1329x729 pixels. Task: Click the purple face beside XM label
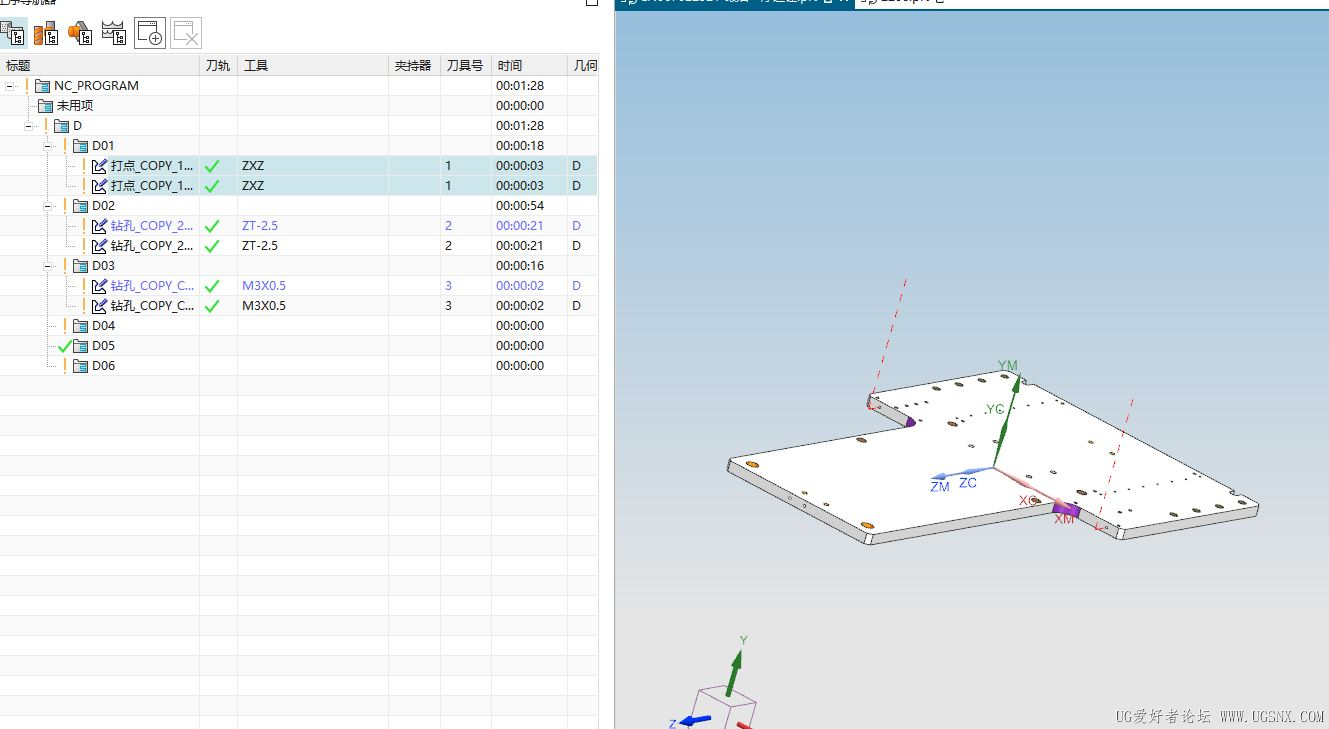click(1066, 510)
